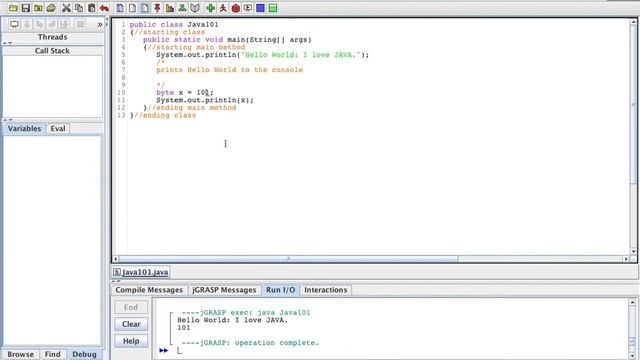Click the editor scroll-up arrow

[634, 22]
